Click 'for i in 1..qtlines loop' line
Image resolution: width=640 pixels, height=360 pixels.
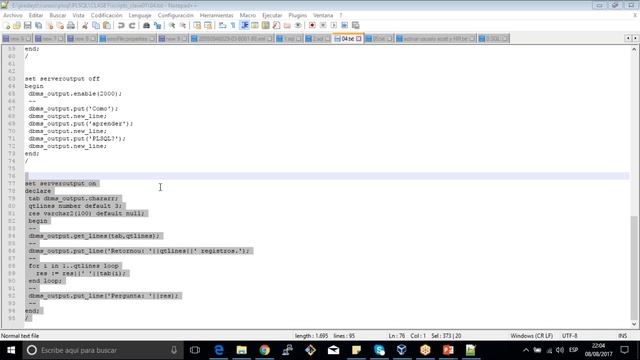click(73, 266)
